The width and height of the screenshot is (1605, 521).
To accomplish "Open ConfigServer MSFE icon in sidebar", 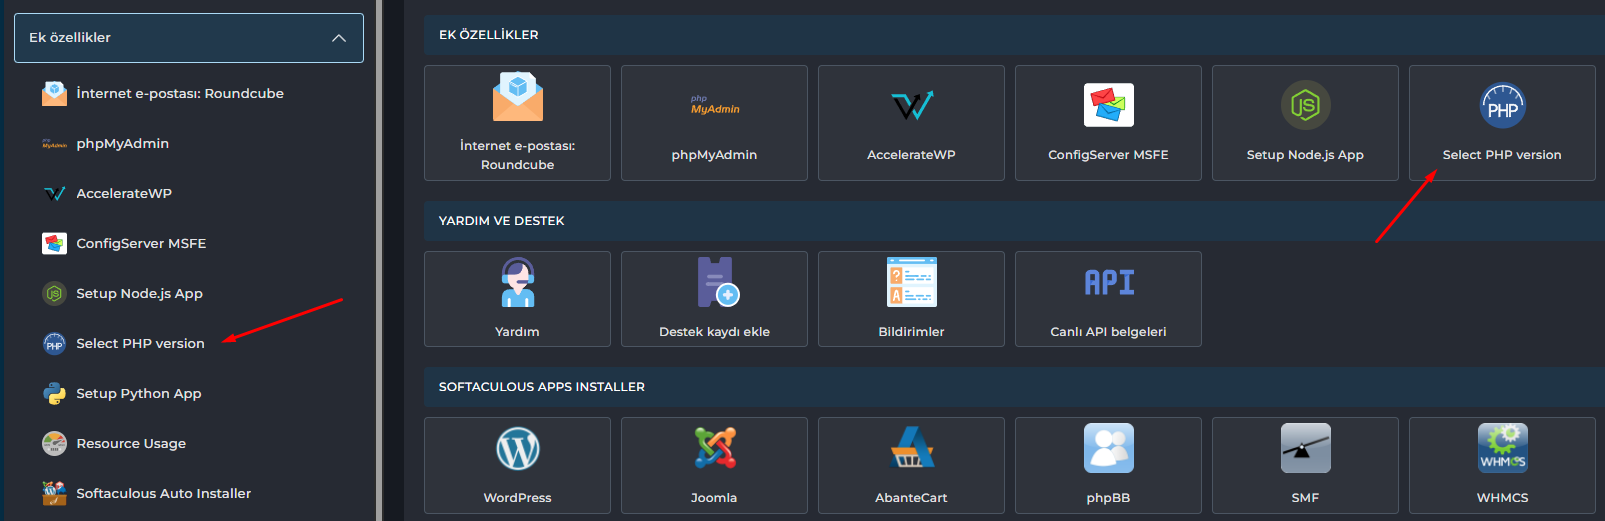I will [54, 243].
